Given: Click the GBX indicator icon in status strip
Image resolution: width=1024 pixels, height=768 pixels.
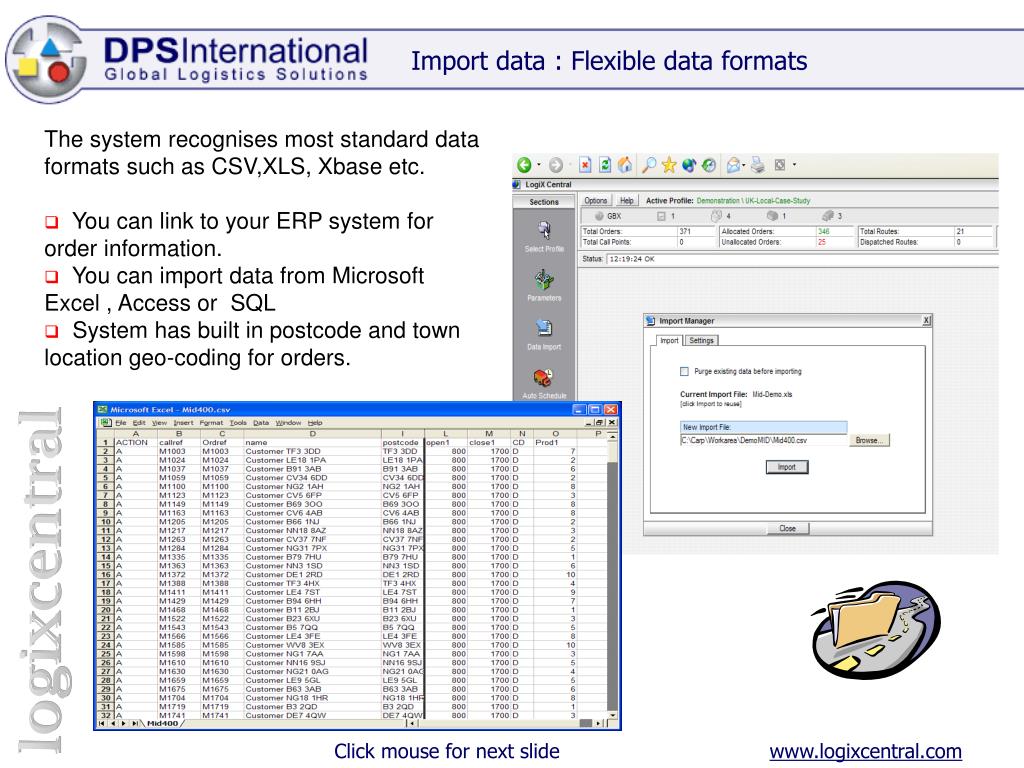Looking at the screenshot, I should [599, 216].
